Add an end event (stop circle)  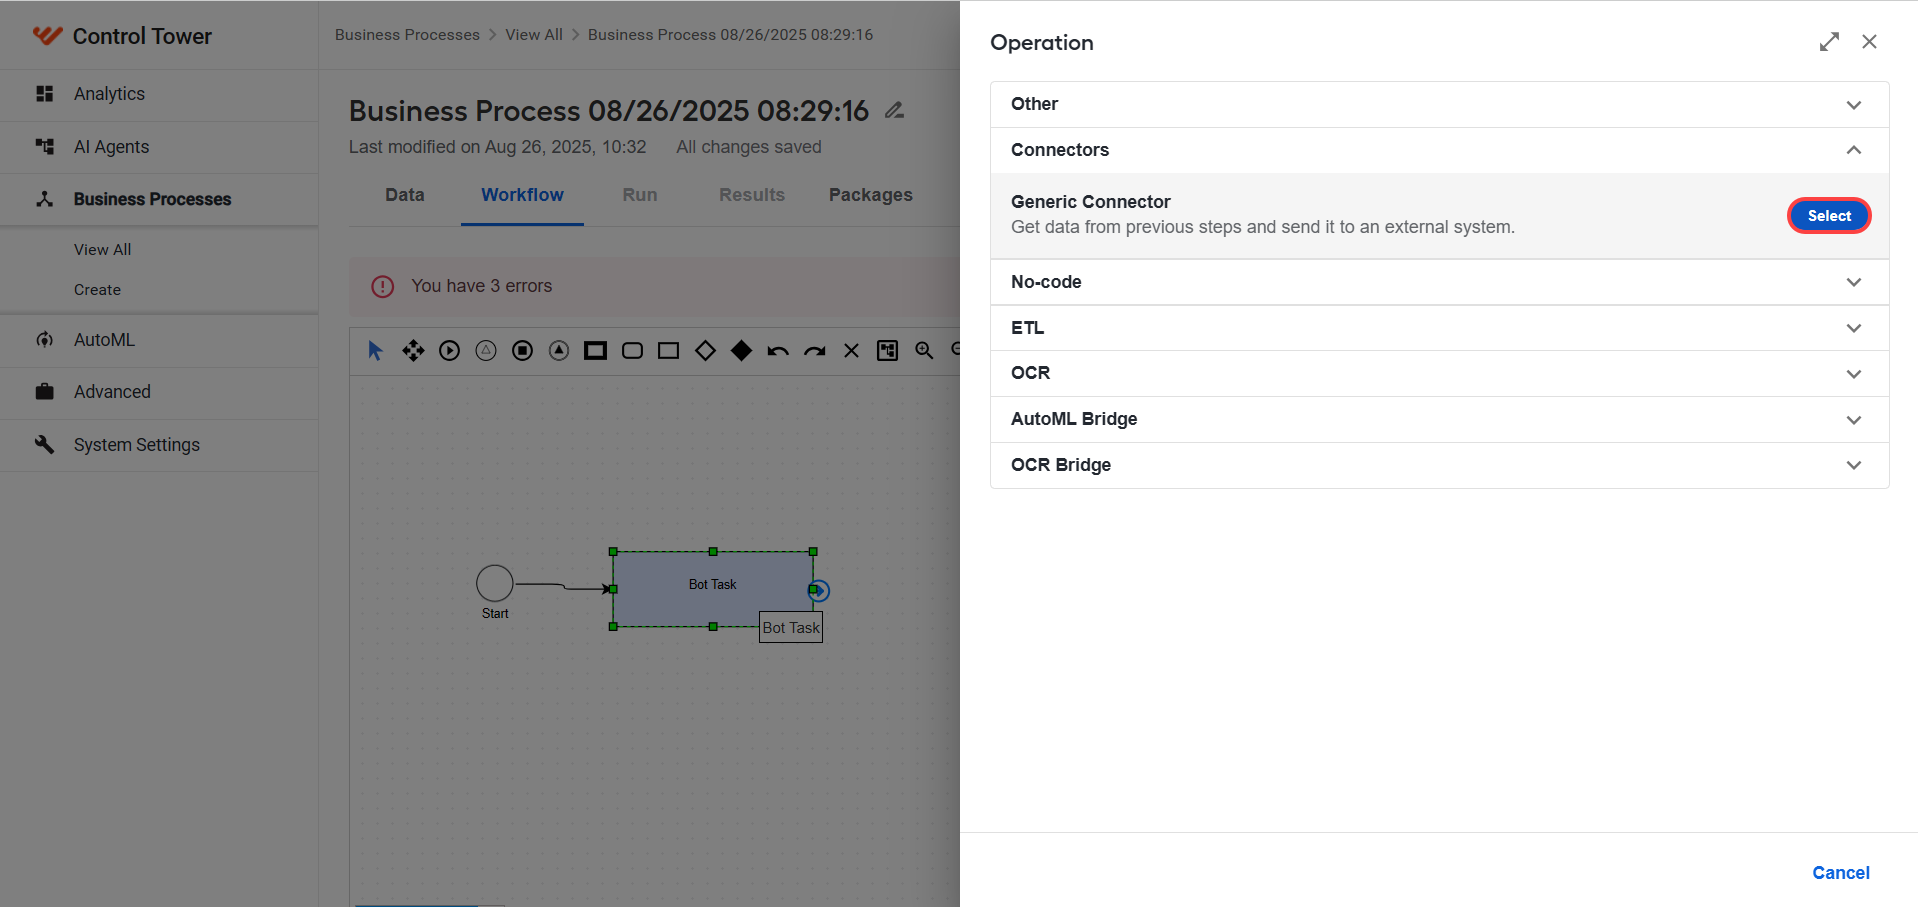click(x=522, y=351)
